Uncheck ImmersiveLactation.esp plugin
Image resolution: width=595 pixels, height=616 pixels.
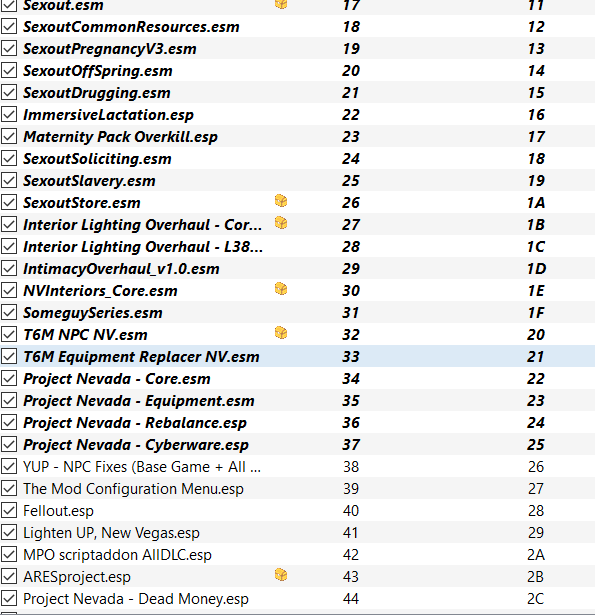[x=9, y=114]
